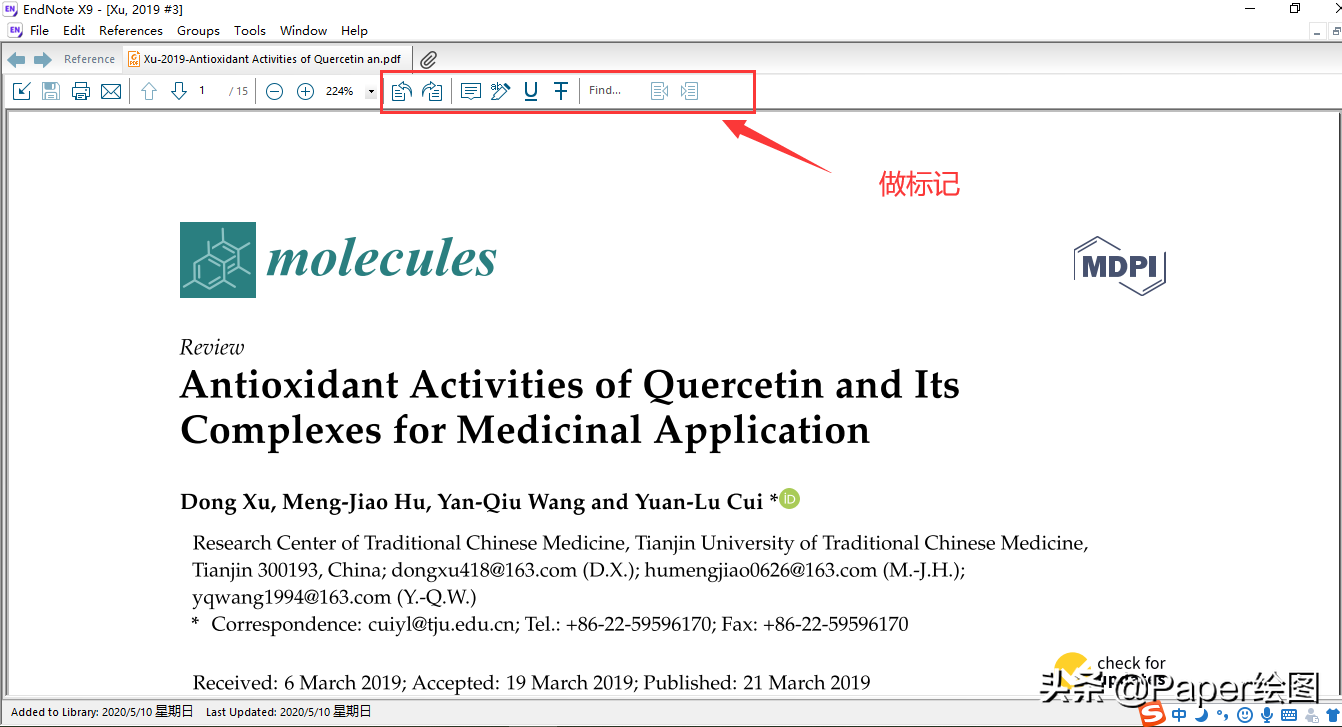Expand the zoom percentage dropdown
1342x727 pixels.
[x=371, y=91]
